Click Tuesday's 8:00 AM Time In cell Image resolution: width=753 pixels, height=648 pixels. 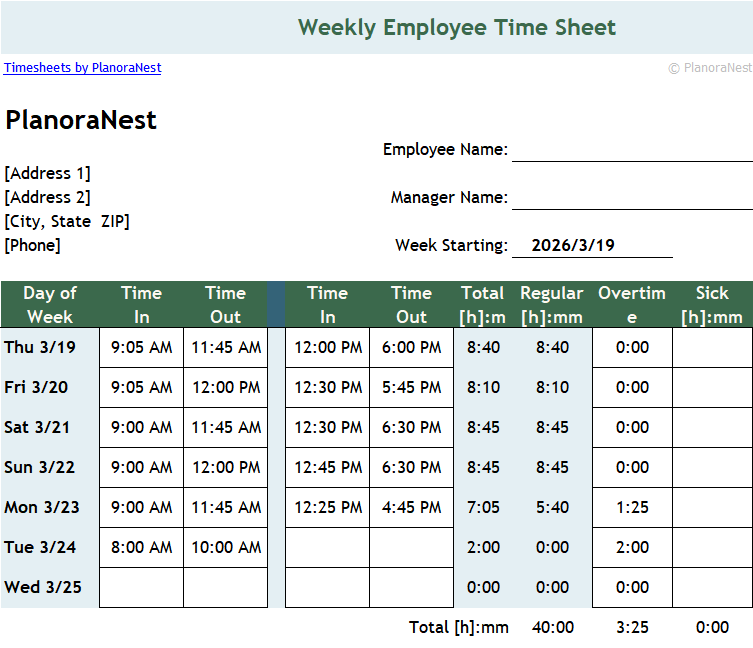(x=142, y=547)
